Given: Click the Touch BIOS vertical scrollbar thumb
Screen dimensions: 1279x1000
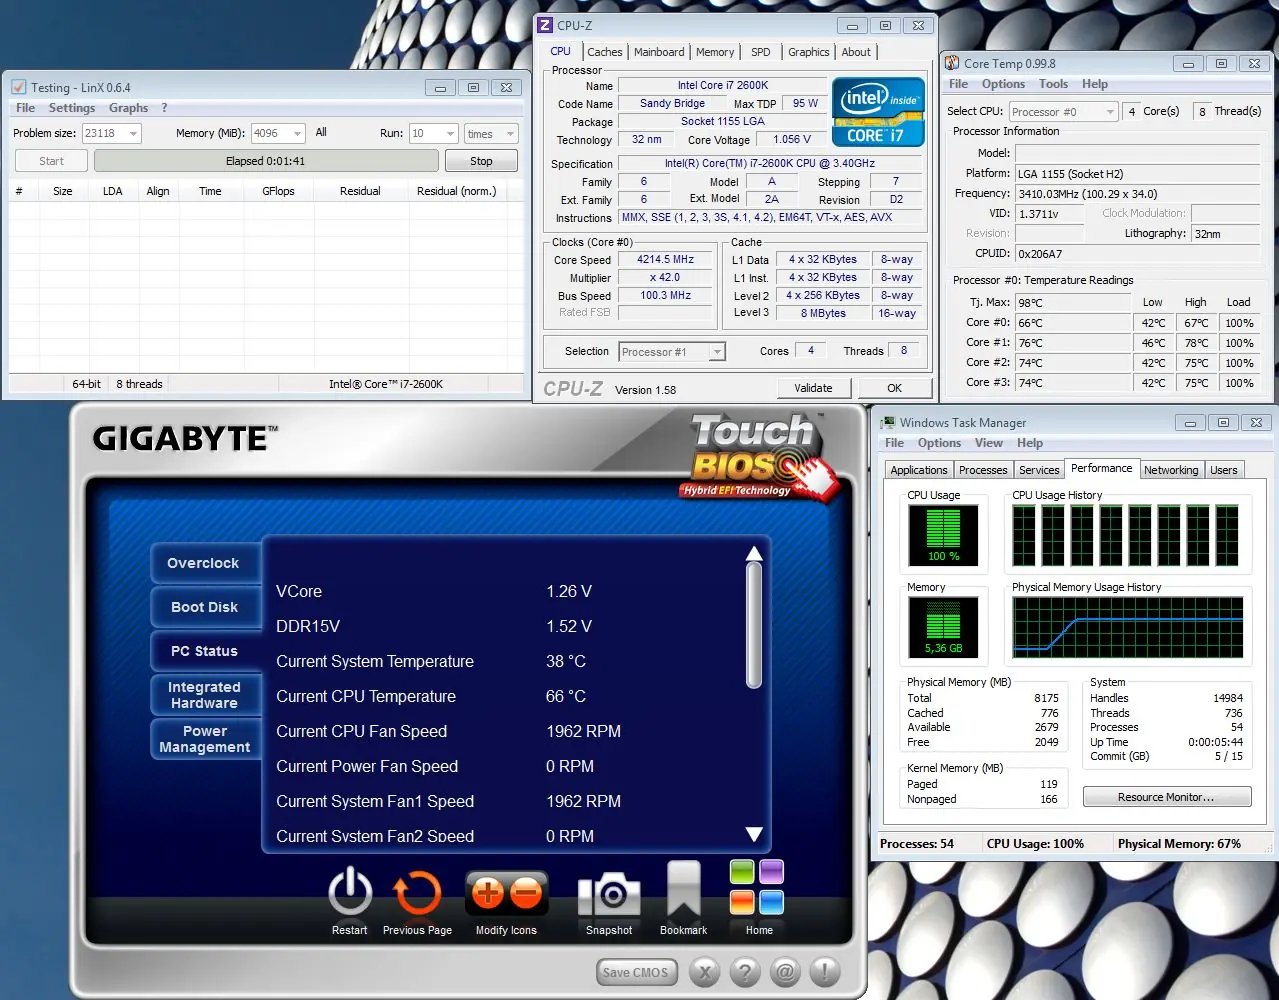Looking at the screenshot, I should pyautogui.click(x=754, y=626).
